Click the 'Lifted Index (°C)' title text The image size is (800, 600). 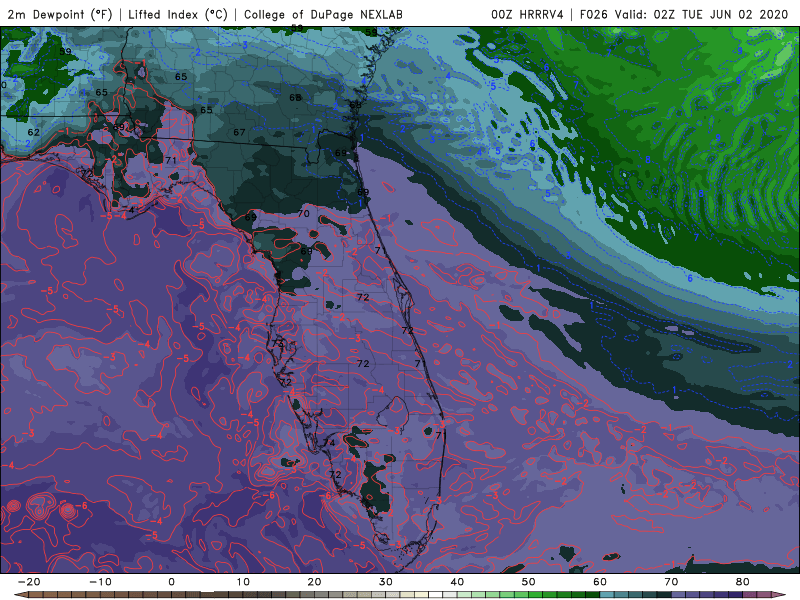(x=178, y=15)
